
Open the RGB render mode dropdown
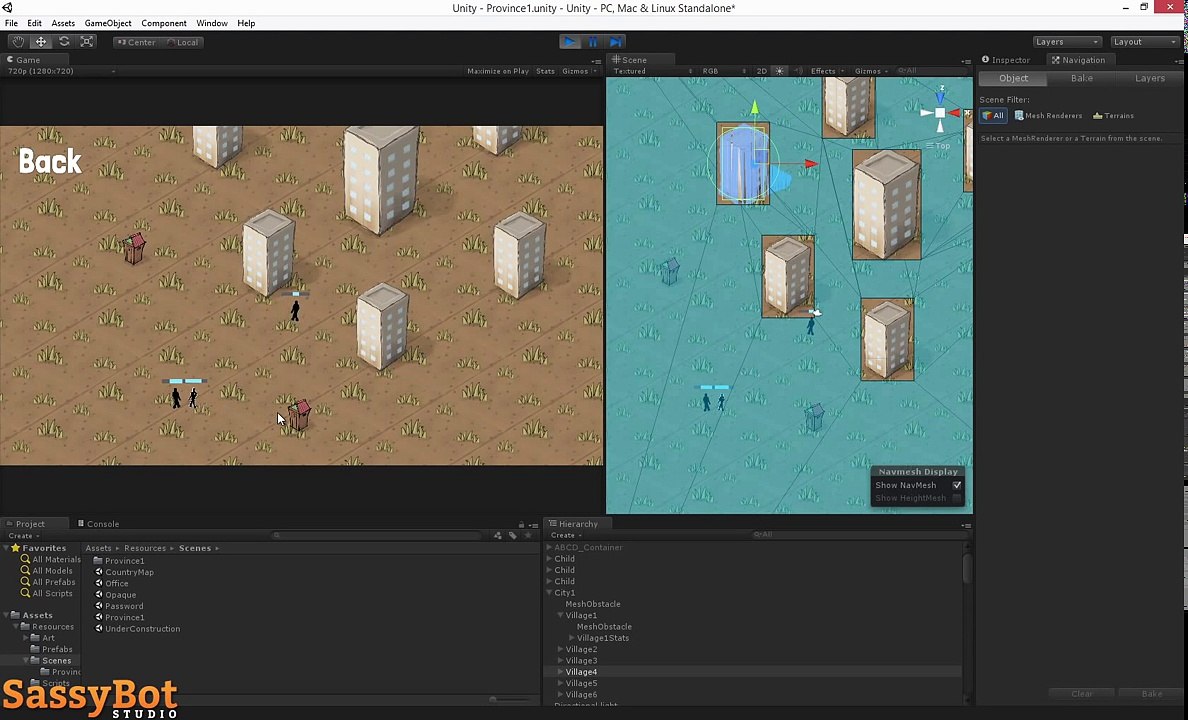pyautogui.click(x=724, y=71)
